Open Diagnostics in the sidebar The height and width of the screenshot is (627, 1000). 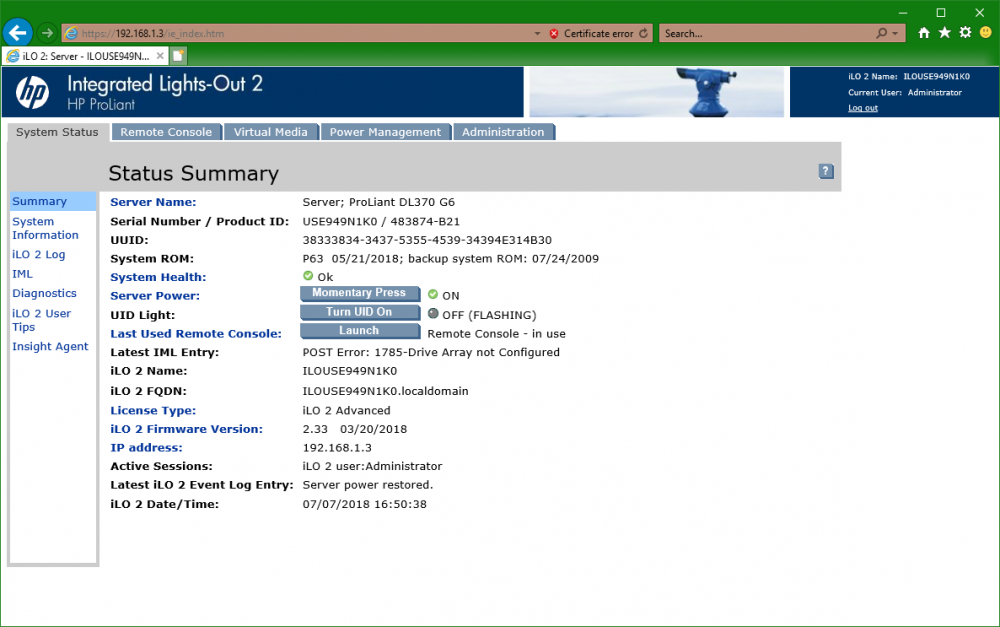click(x=45, y=293)
